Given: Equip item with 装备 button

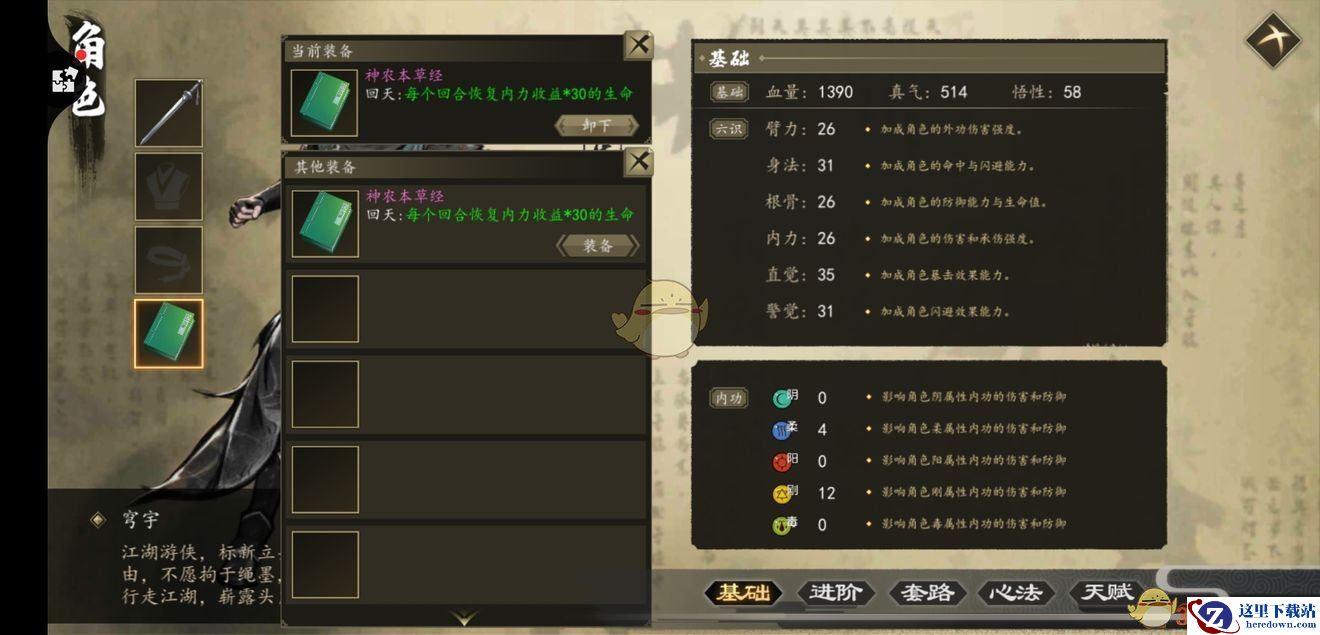Looking at the screenshot, I should coord(597,245).
